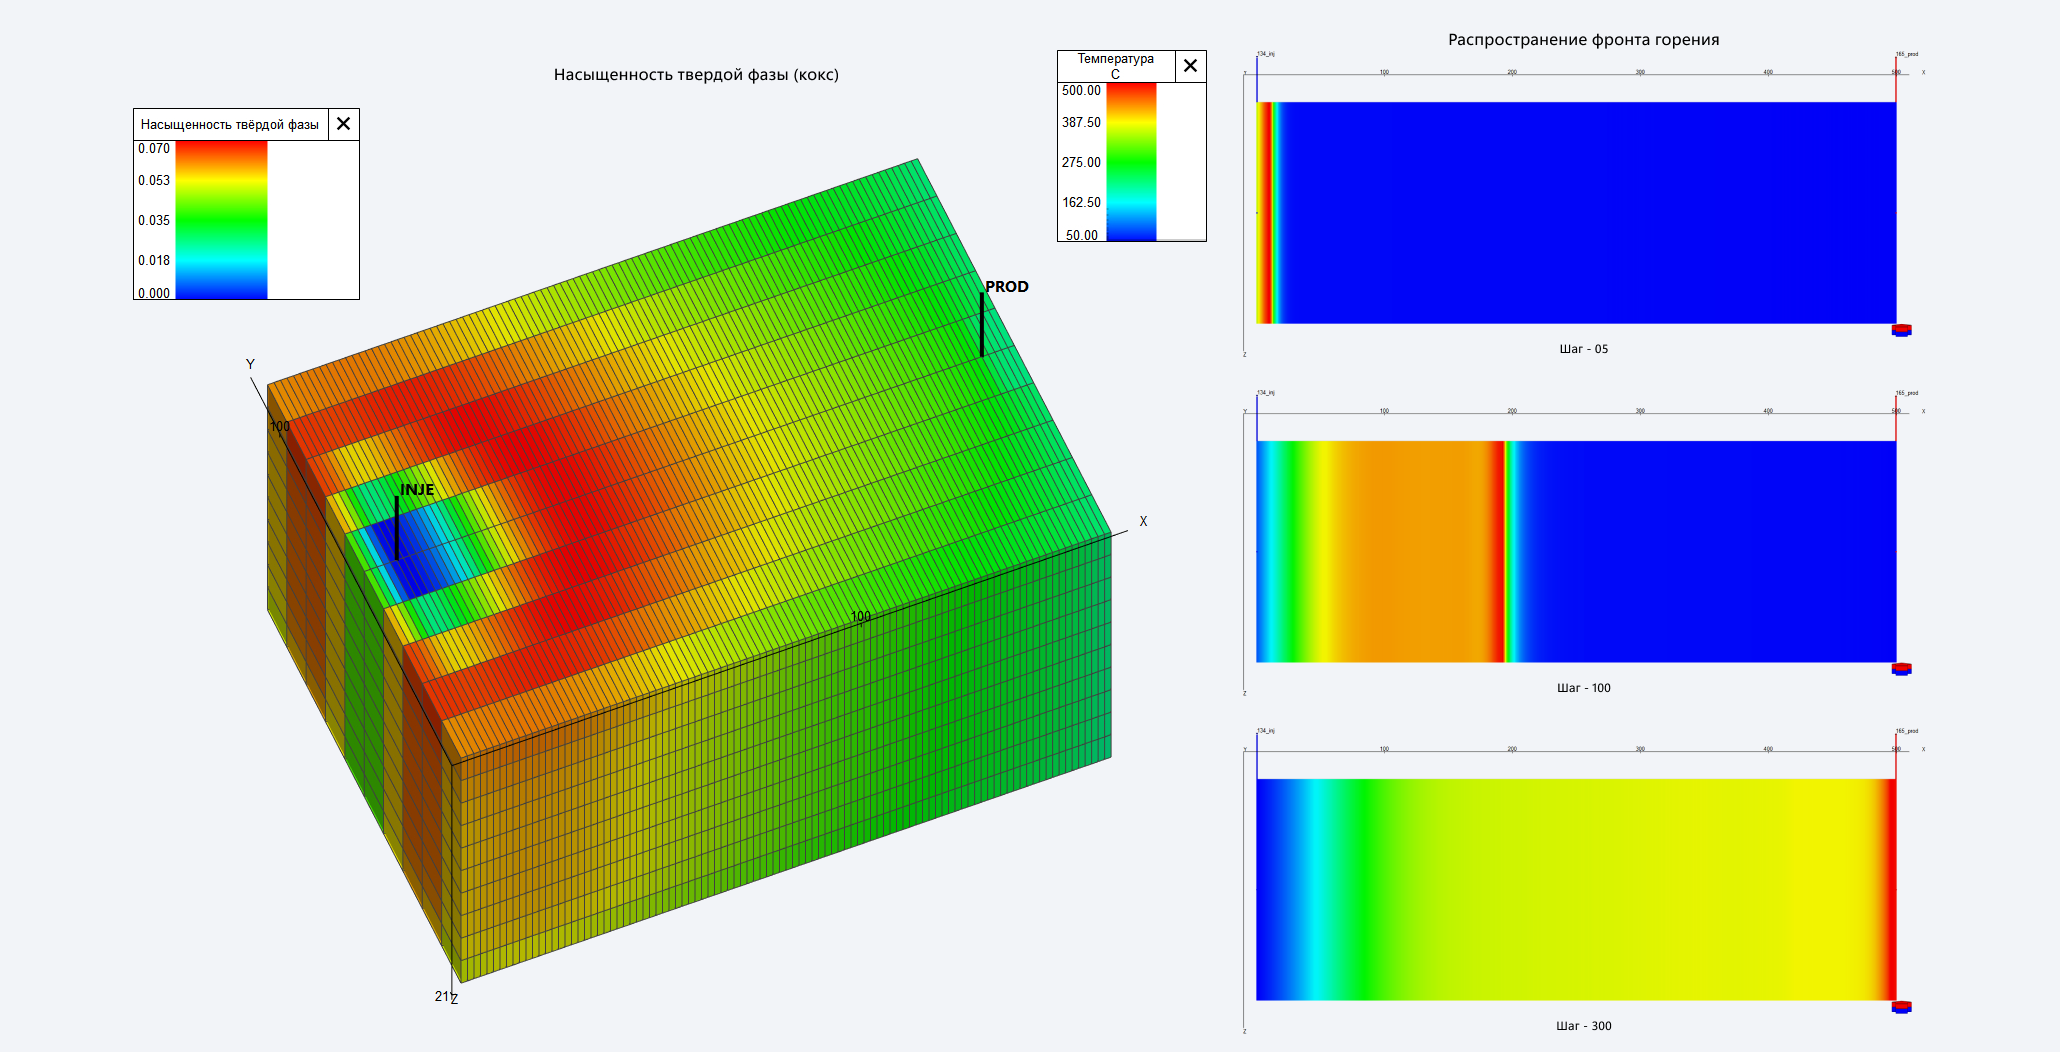Click the X axis label of 3D model

(x=1143, y=521)
